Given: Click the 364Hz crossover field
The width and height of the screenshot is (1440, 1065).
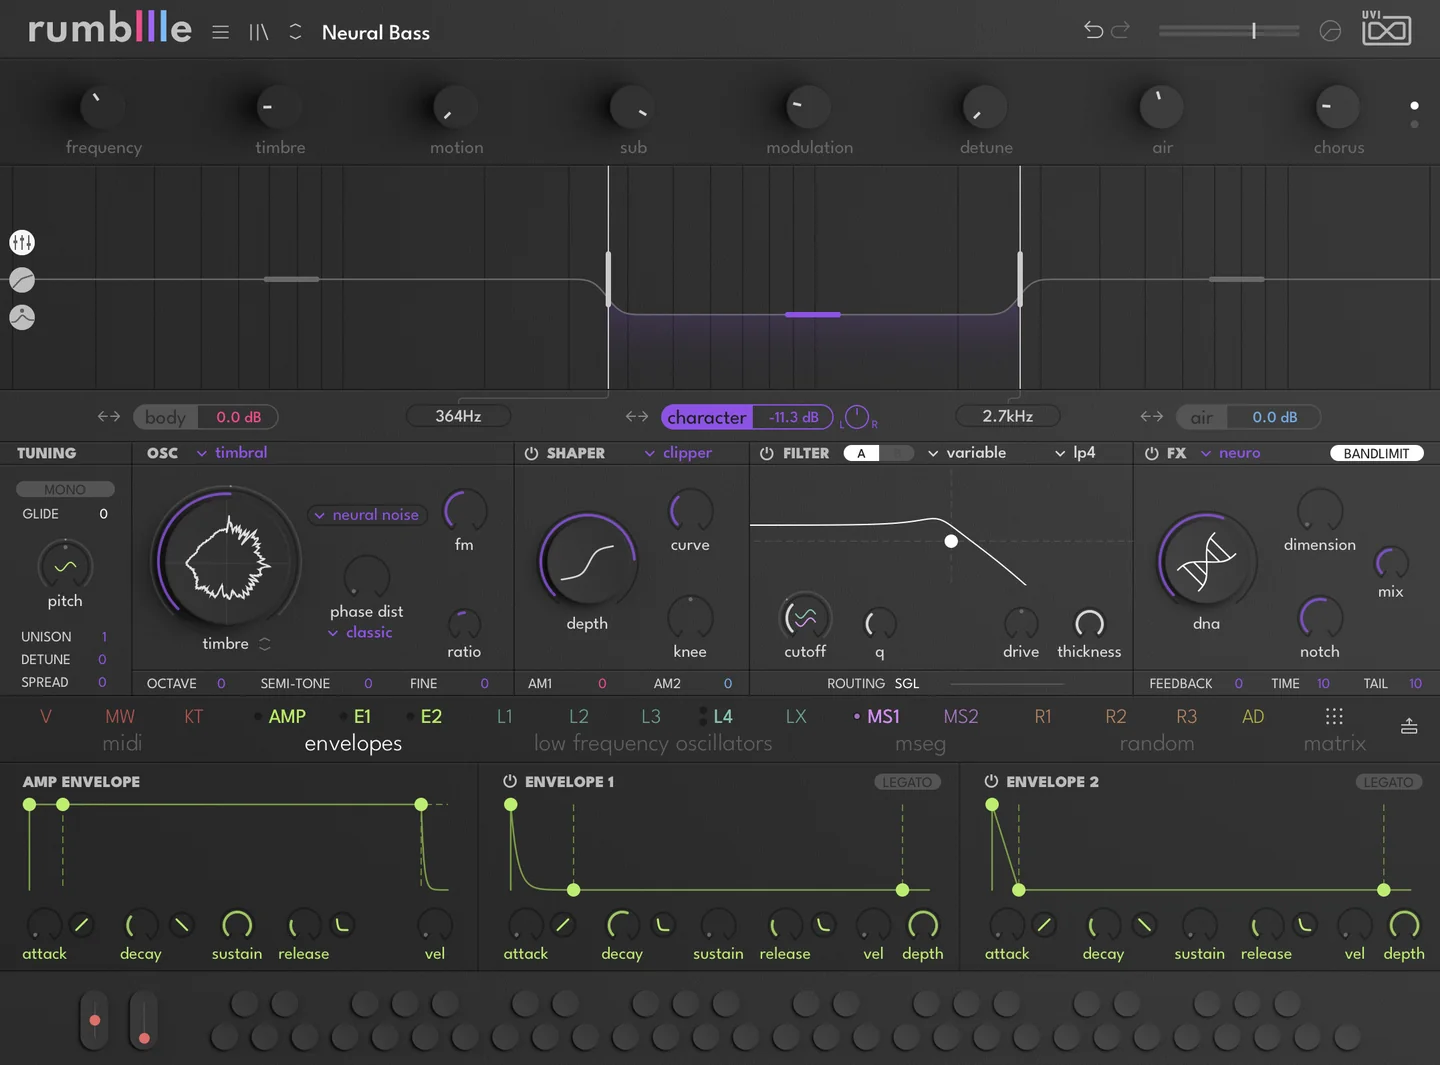Looking at the screenshot, I should pos(458,416).
